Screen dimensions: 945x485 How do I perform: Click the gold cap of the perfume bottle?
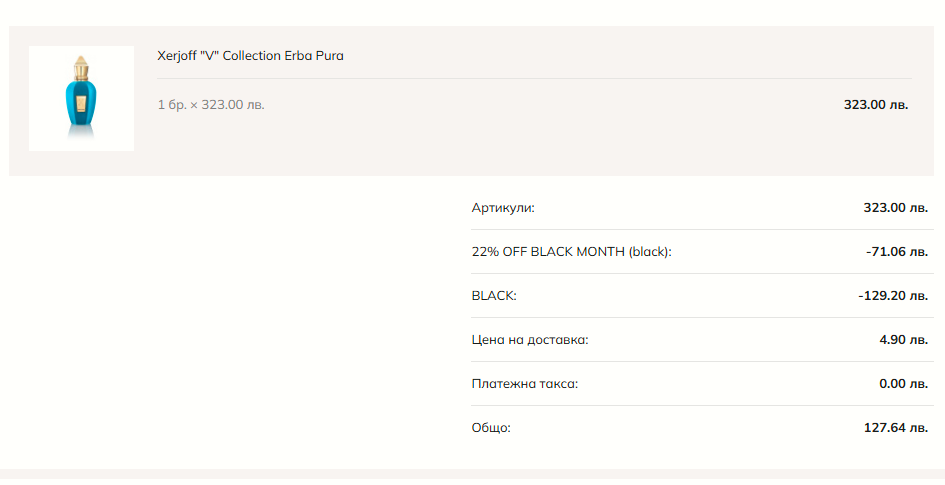point(81,70)
